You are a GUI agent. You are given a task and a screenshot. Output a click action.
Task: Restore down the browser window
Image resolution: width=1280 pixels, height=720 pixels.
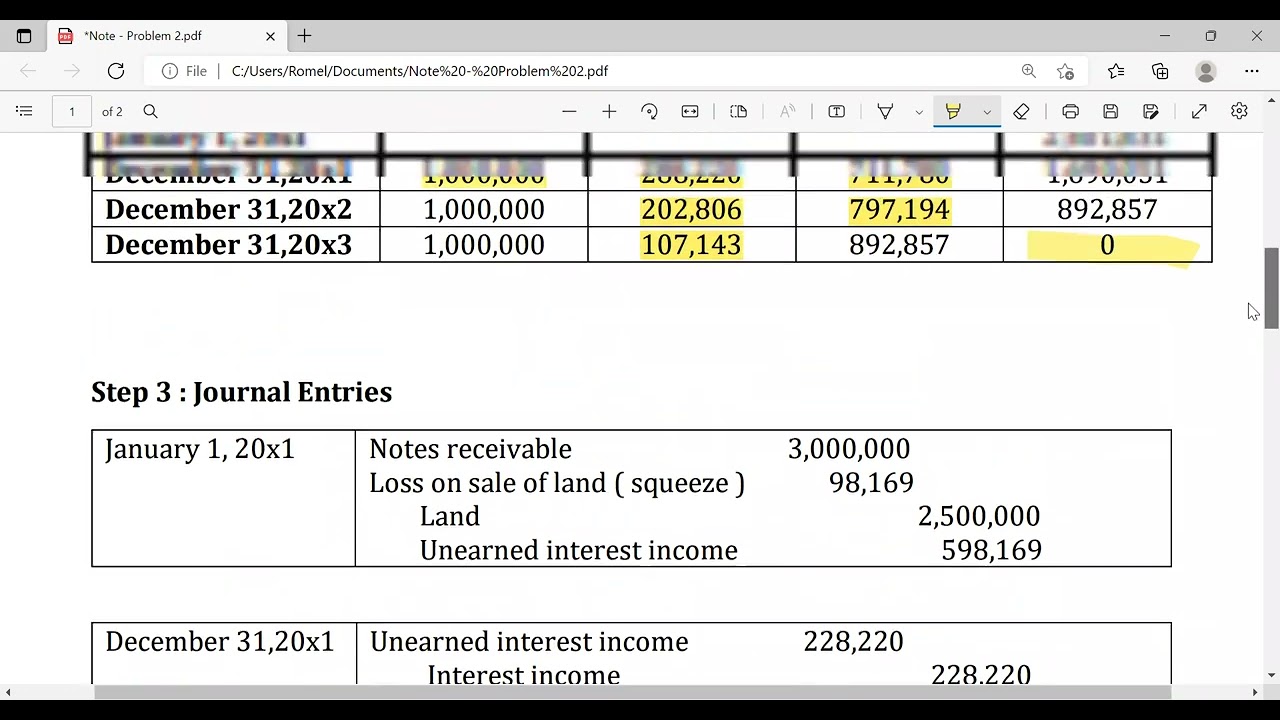point(1210,36)
